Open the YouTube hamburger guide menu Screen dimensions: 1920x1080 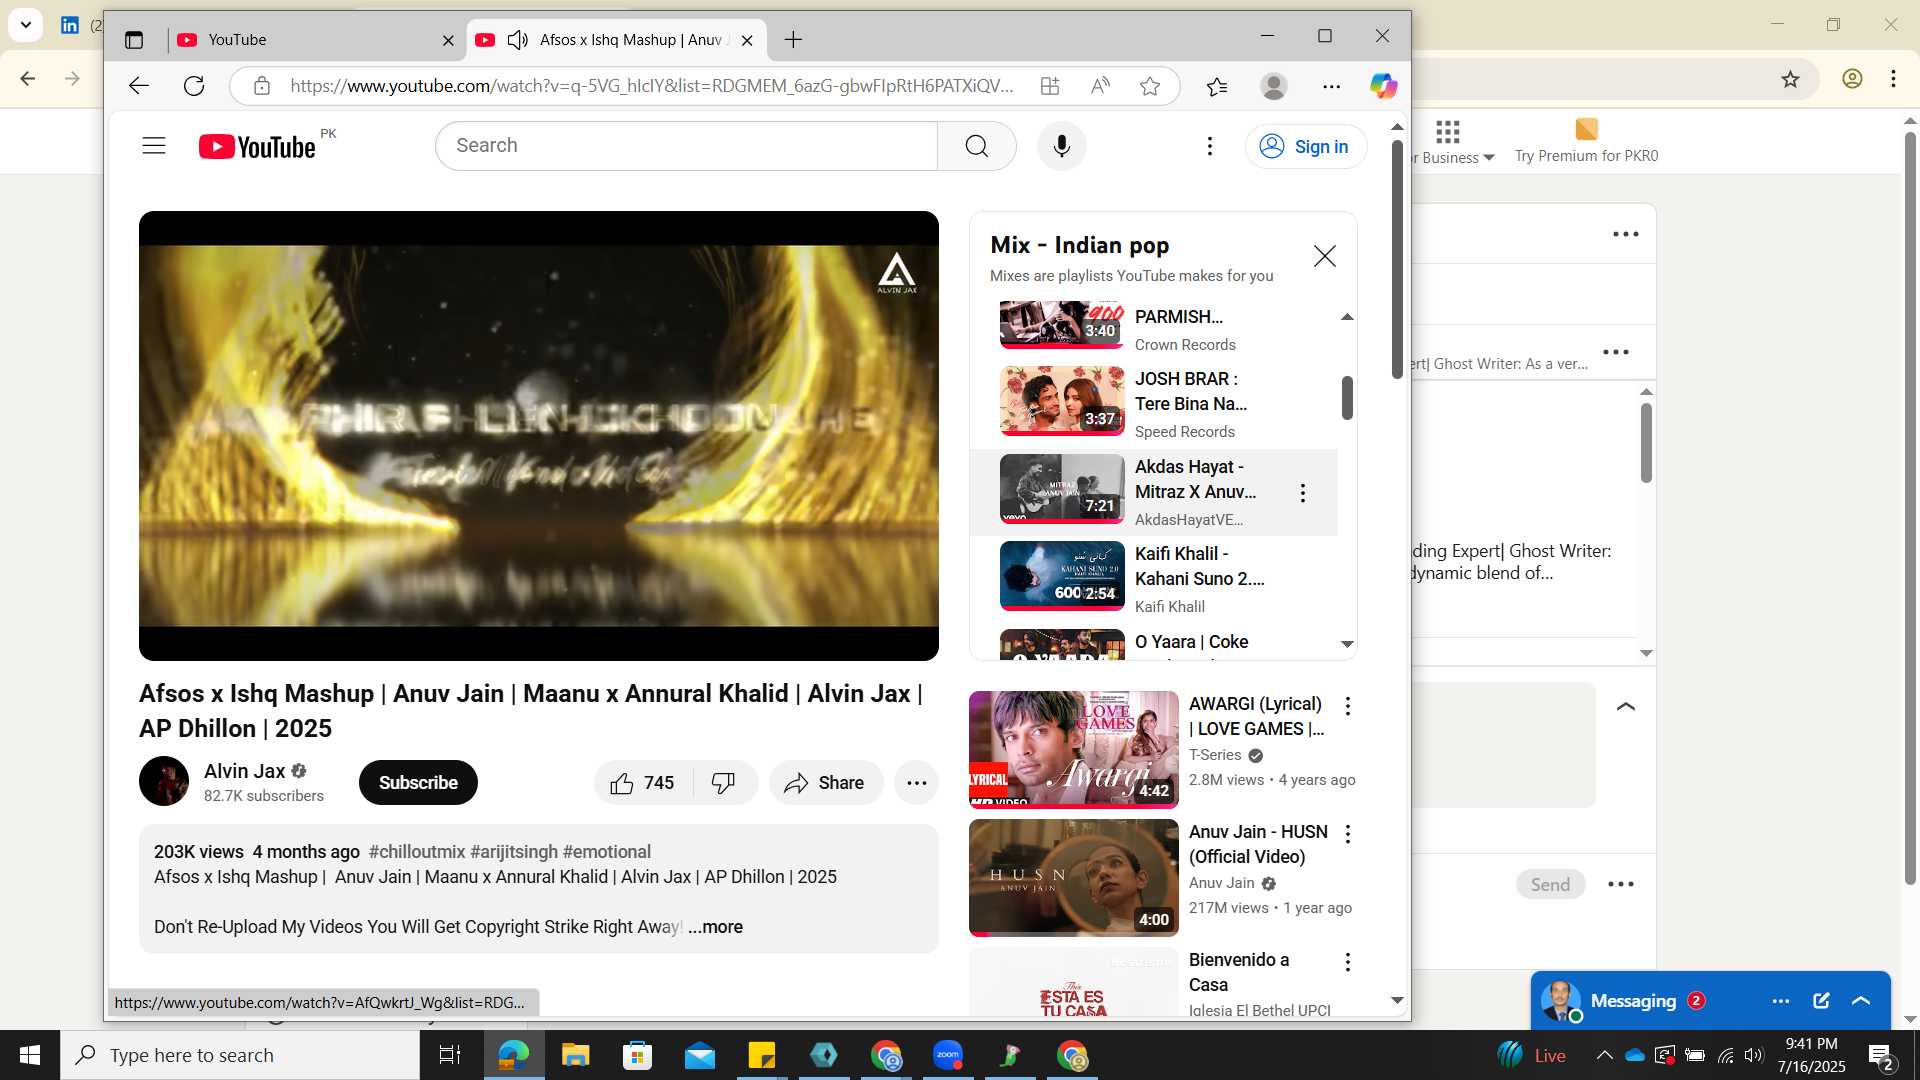pyautogui.click(x=154, y=146)
